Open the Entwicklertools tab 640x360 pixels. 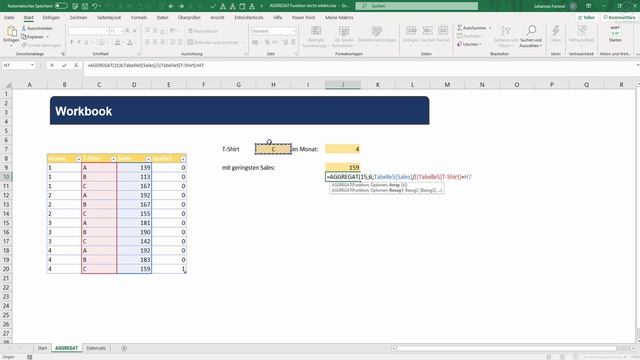(x=249, y=18)
